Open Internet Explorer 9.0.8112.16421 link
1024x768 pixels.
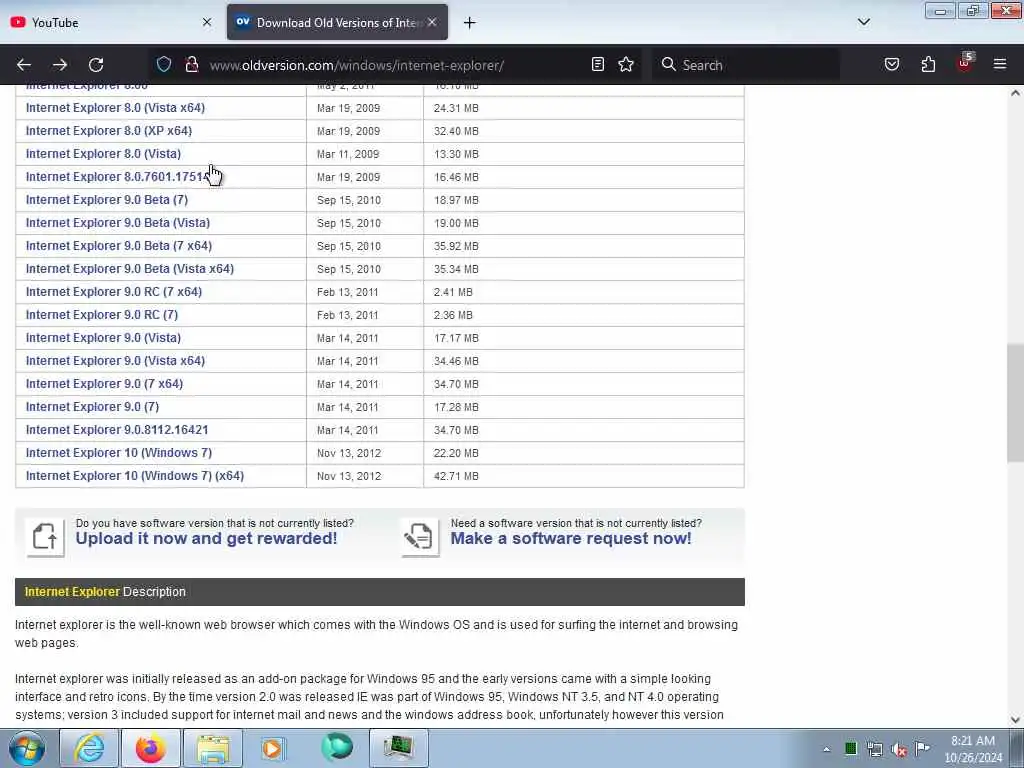pyautogui.click(x=117, y=430)
